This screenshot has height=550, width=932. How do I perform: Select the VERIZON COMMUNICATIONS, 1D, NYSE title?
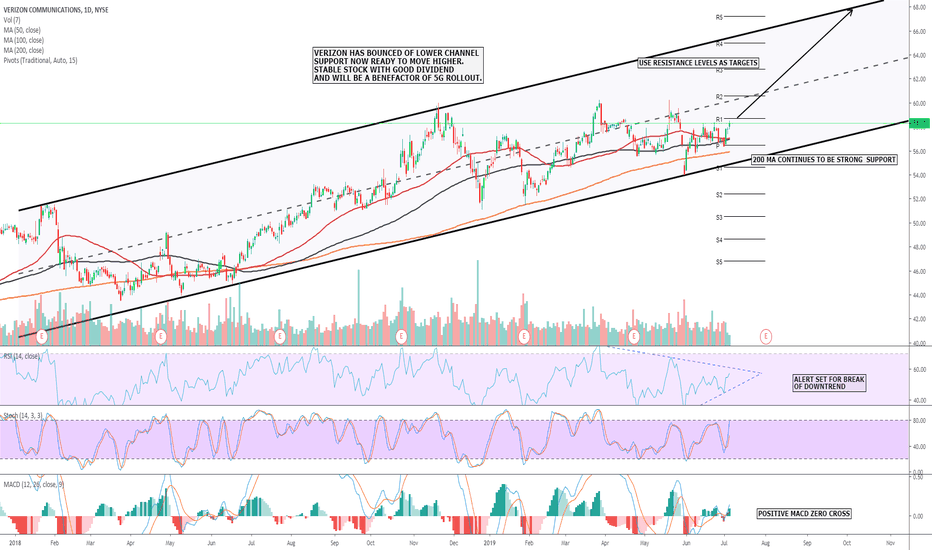point(56,10)
